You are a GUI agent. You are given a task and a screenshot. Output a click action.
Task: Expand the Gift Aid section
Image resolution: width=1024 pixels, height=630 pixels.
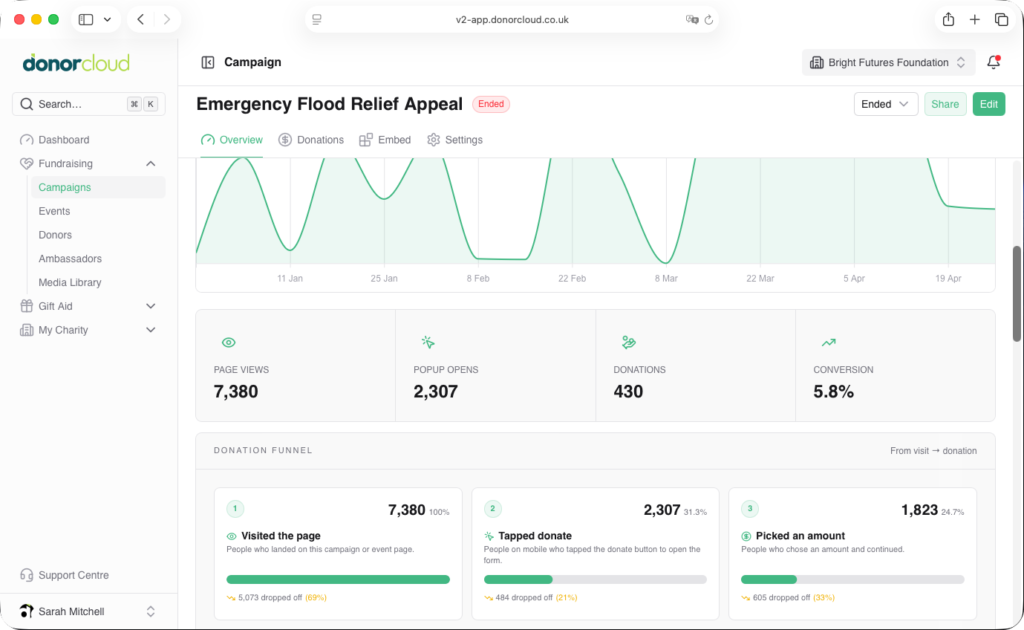tap(150, 306)
